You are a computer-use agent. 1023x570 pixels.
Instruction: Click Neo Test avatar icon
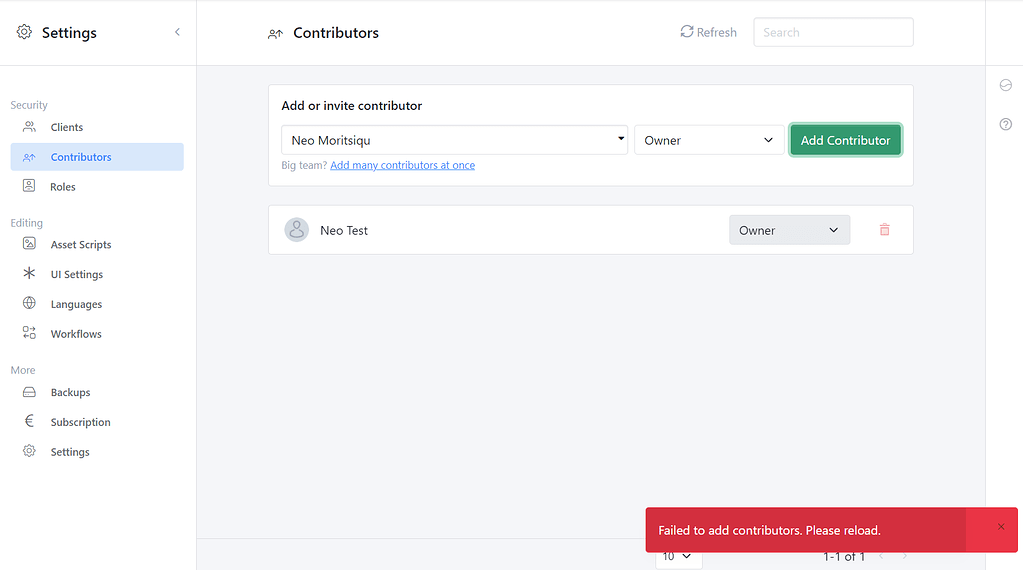point(296,230)
